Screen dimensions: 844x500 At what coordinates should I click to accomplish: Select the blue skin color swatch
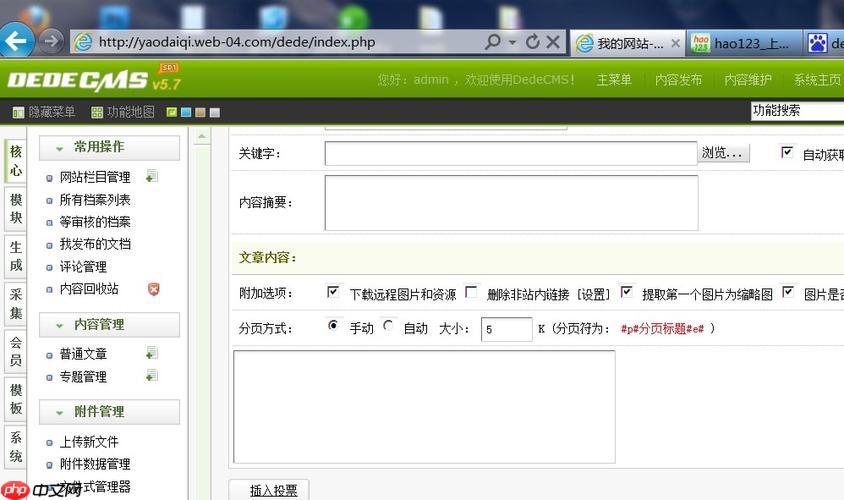[x=186, y=112]
